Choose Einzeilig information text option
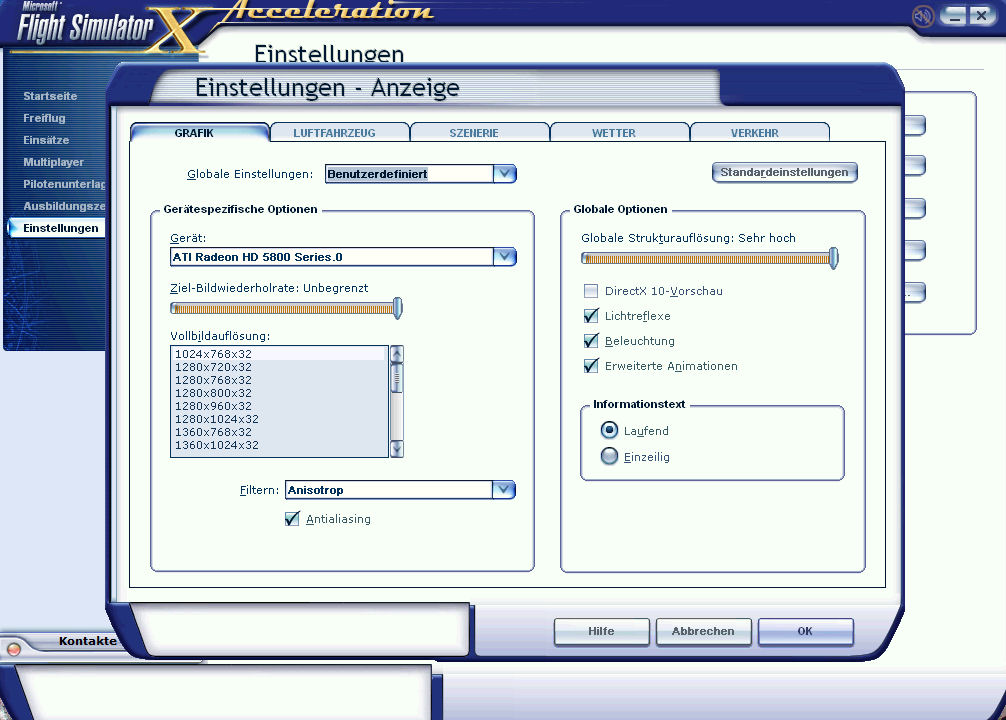 [609, 456]
